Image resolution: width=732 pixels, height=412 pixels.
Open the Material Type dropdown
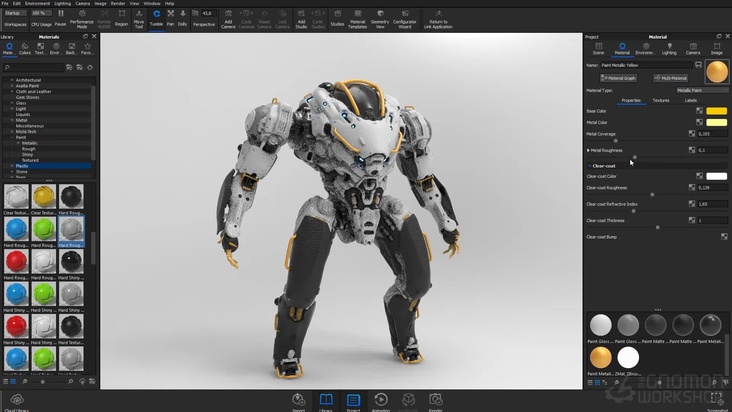[x=702, y=90]
